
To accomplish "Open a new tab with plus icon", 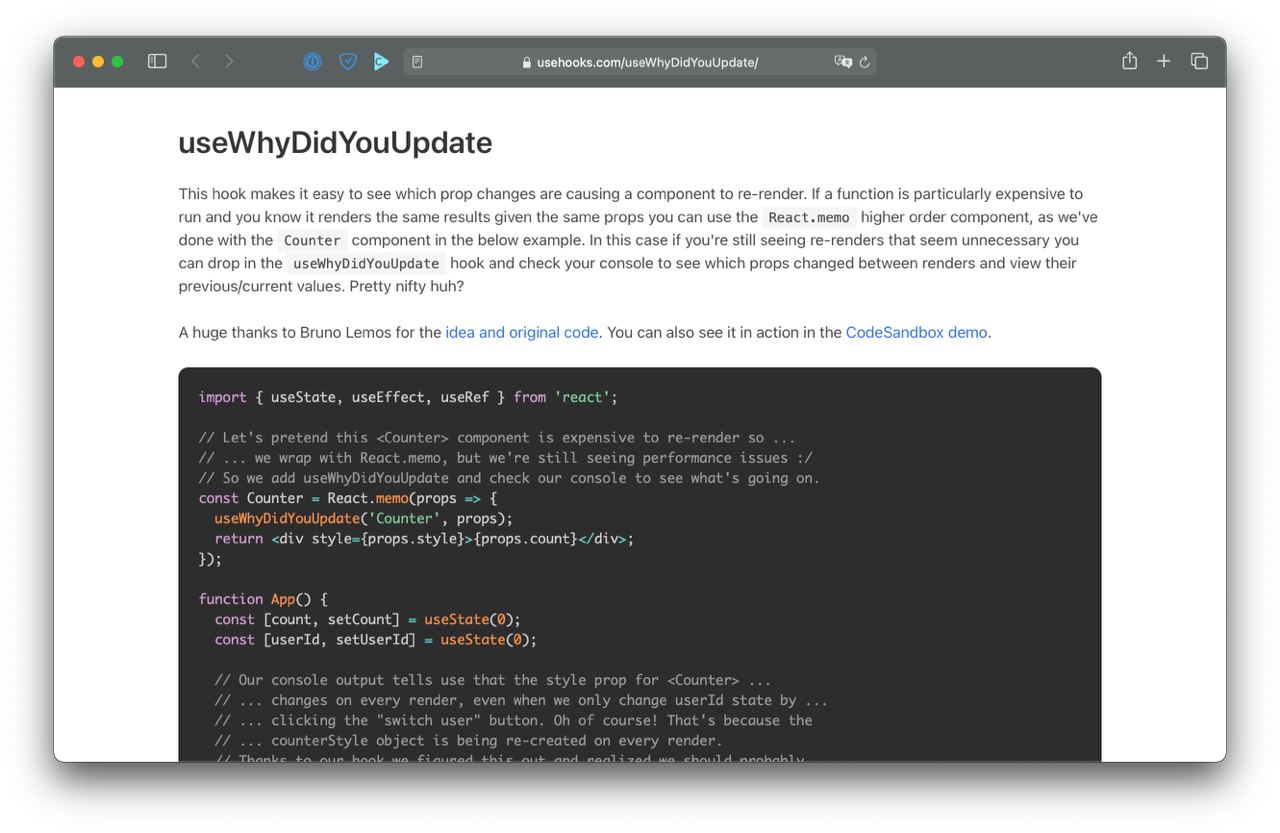I will pyautogui.click(x=1164, y=61).
